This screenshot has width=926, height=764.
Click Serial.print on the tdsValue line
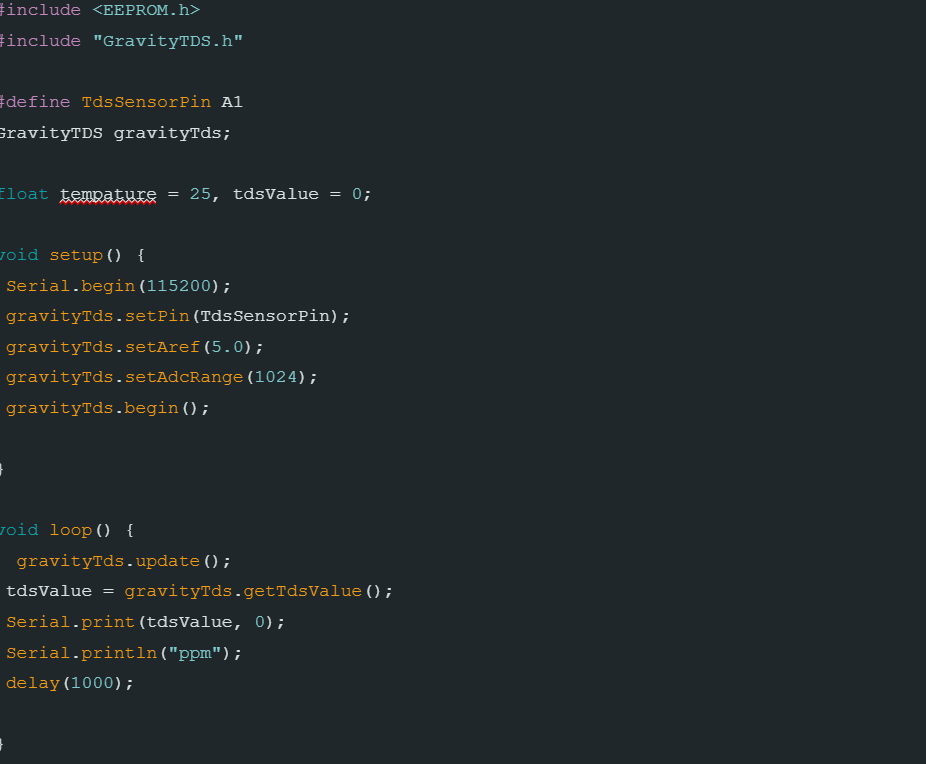pyautogui.click(x=70, y=622)
